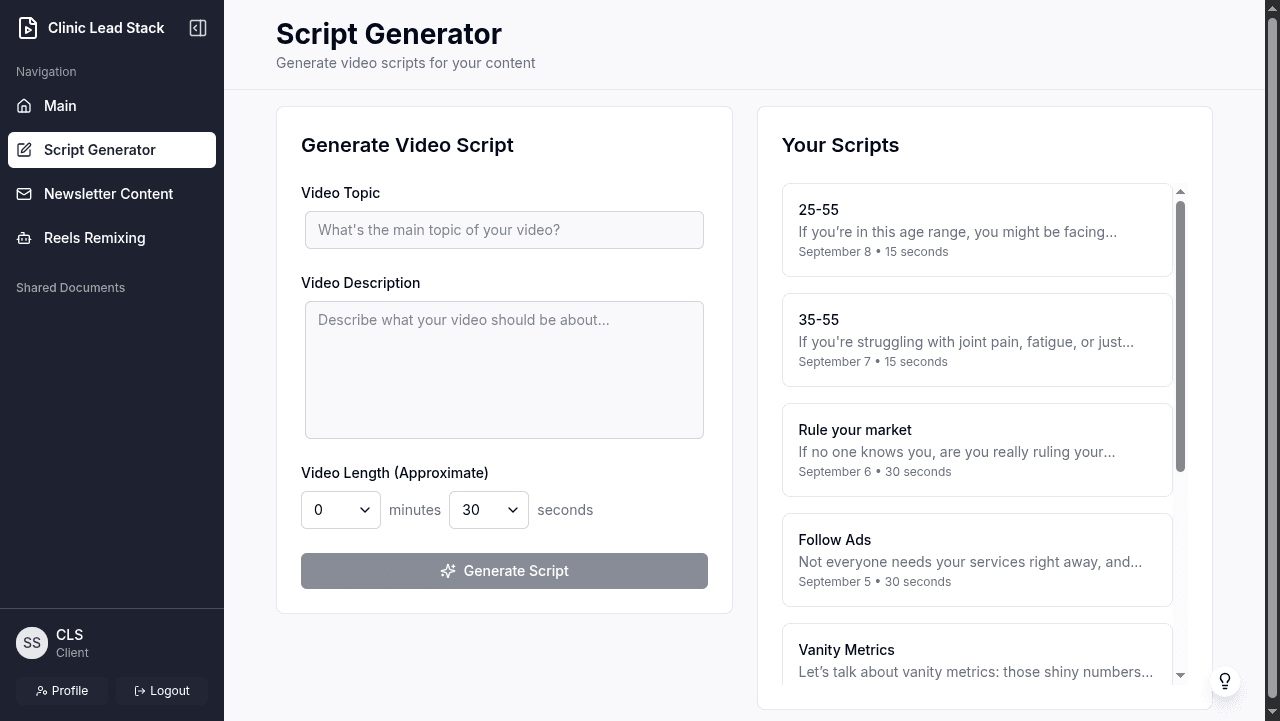Switch to the Main navigation item

[60, 106]
